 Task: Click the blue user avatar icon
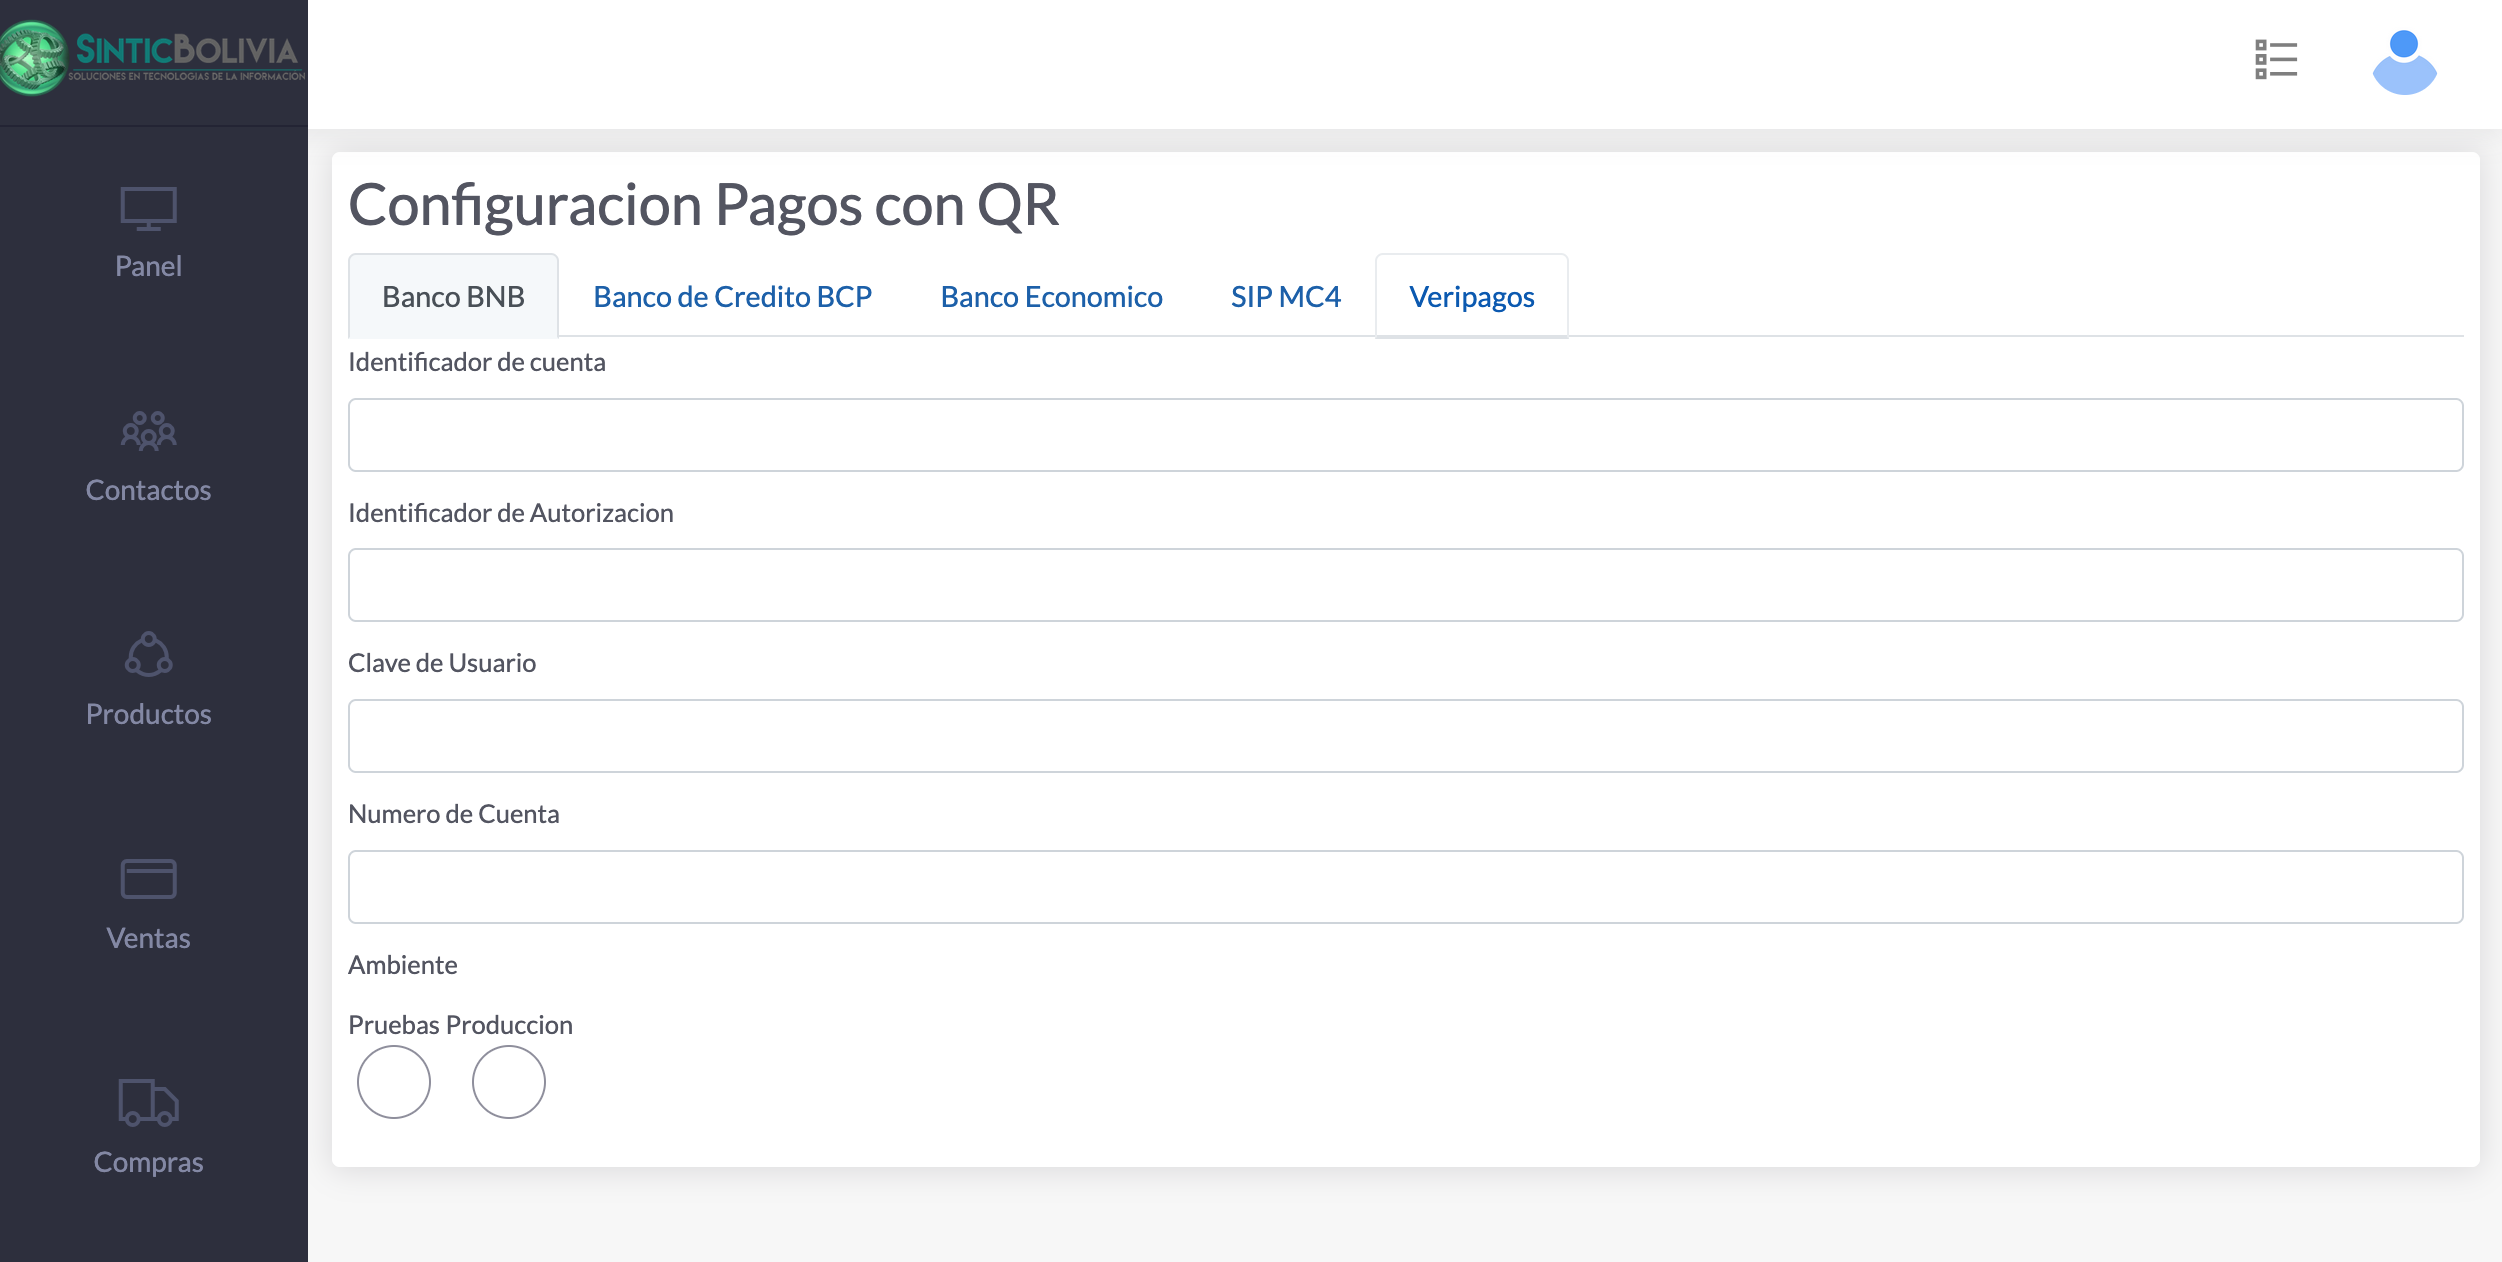(x=2404, y=62)
